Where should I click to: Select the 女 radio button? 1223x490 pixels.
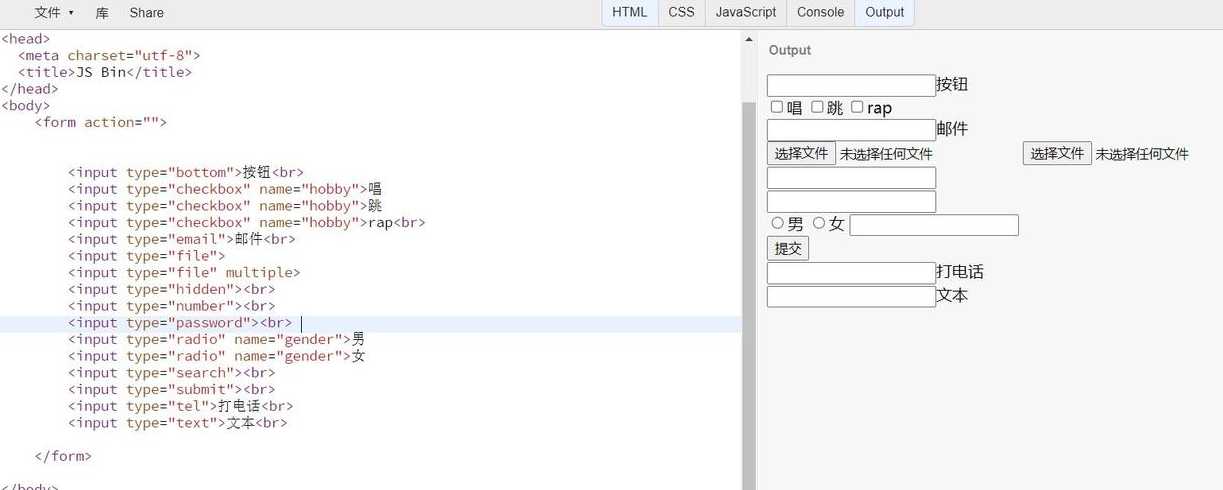[x=819, y=223]
